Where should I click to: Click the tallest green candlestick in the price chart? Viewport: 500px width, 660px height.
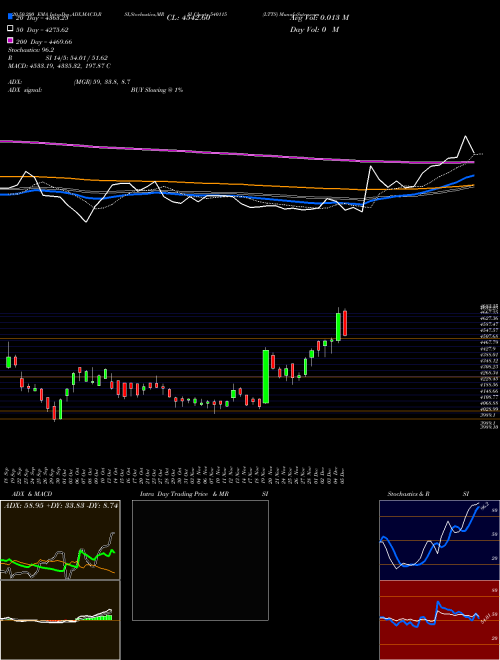click(266, 376)
